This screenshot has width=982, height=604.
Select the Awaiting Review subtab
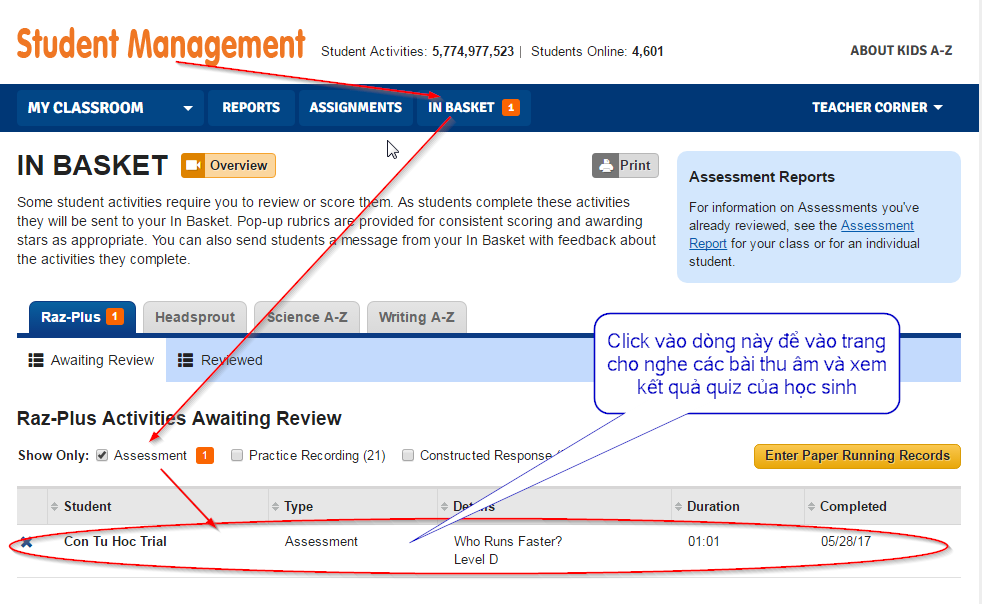click(91, 360)
